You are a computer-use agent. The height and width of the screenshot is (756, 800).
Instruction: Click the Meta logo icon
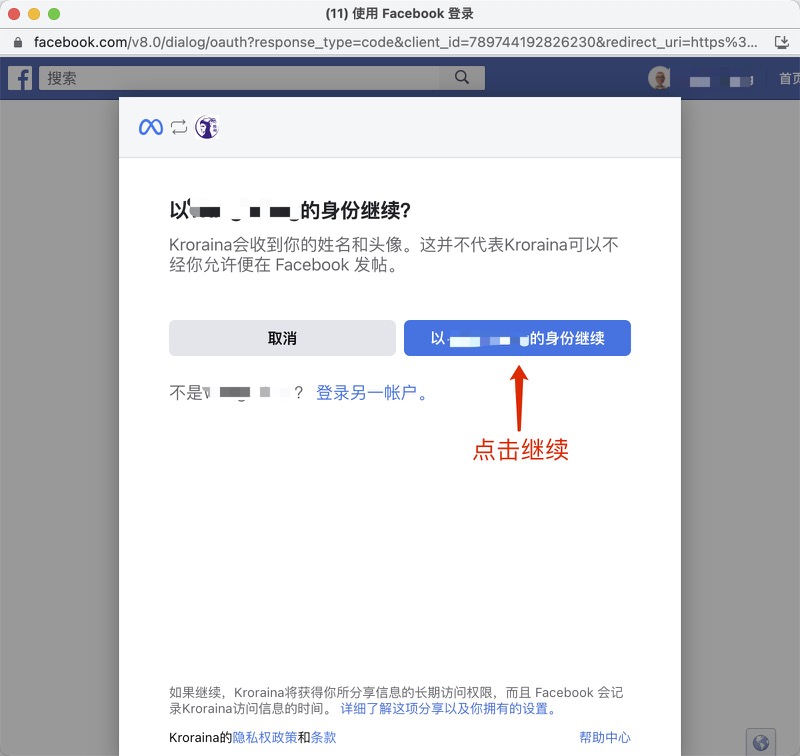(151, 127)
